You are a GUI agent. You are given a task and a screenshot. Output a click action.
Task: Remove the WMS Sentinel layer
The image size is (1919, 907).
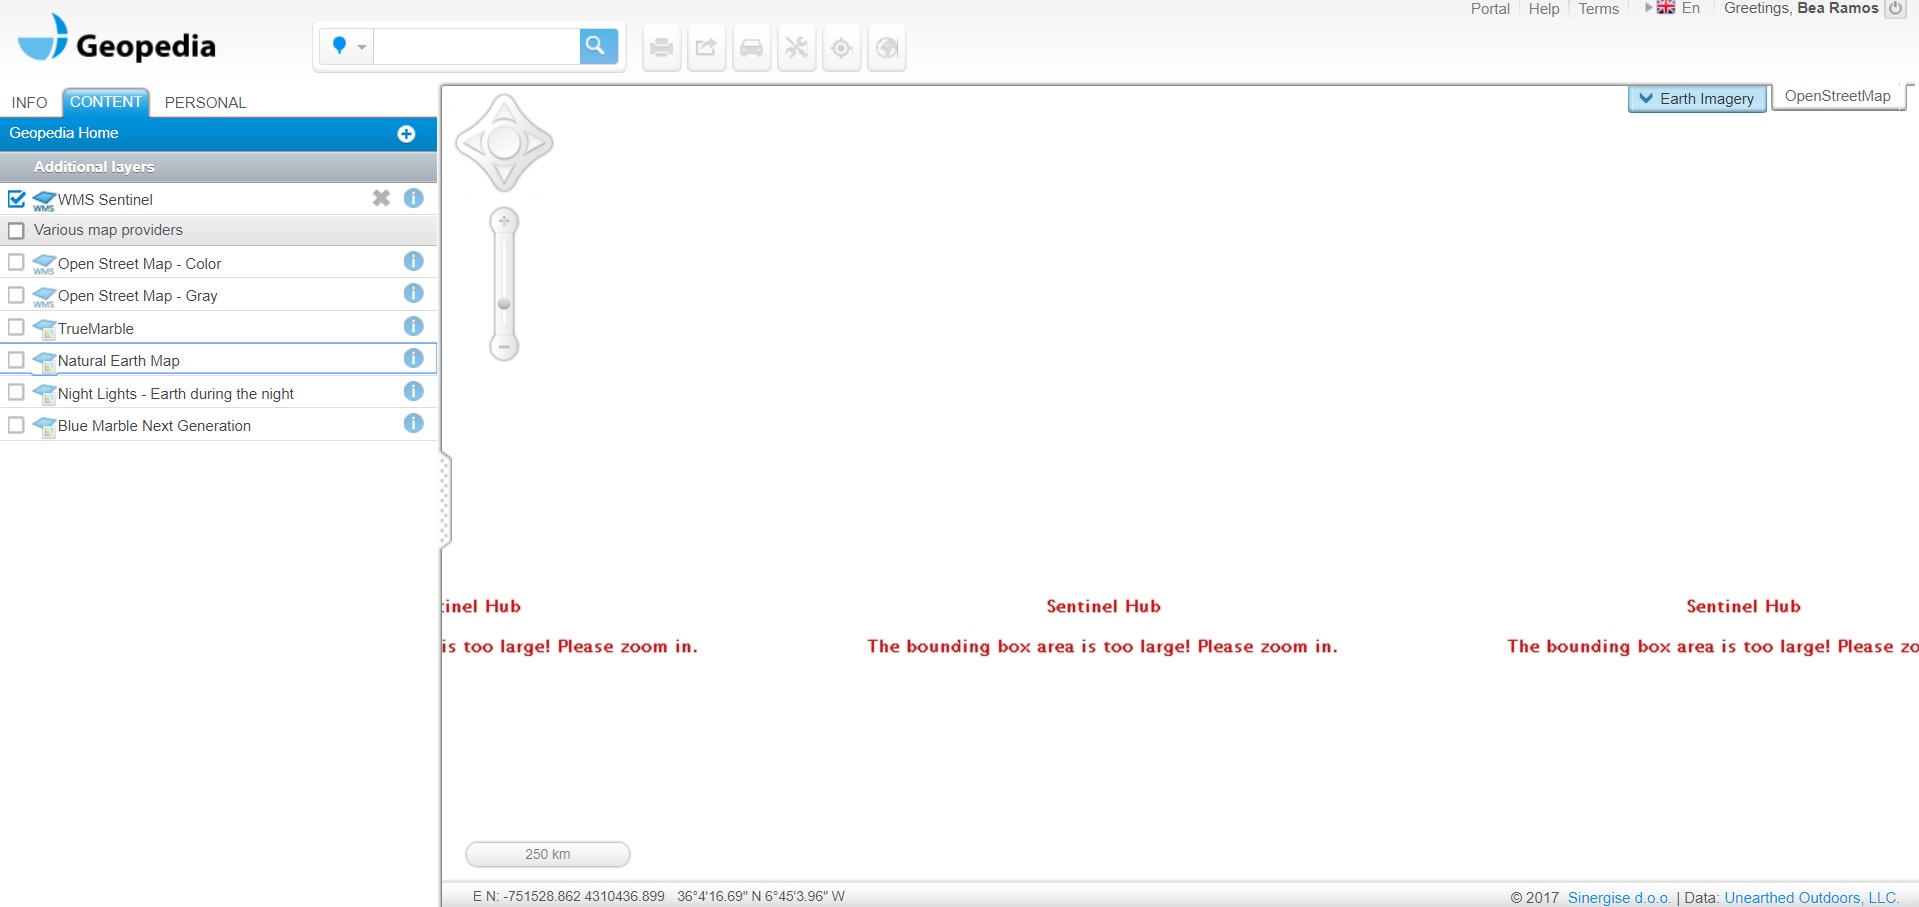tap(381, 198)
